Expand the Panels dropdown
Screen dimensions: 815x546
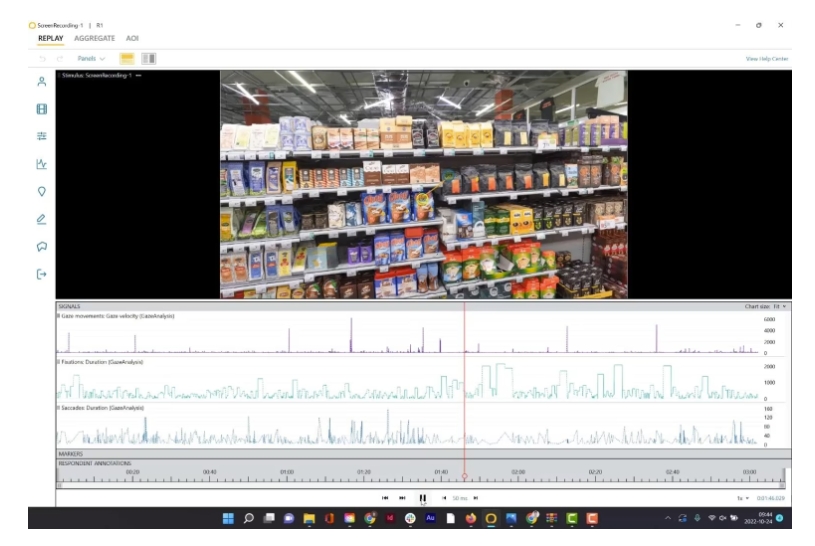(x=92, y=59)
